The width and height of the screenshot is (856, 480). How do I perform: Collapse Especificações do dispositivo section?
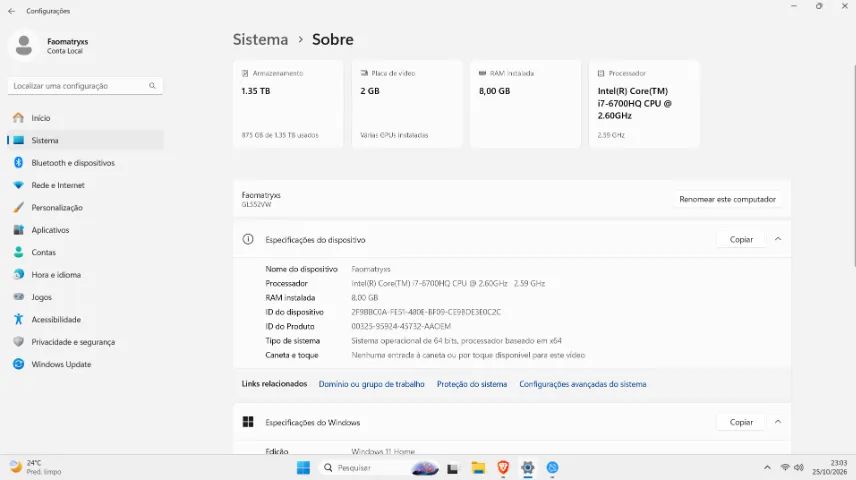point(778,239)
